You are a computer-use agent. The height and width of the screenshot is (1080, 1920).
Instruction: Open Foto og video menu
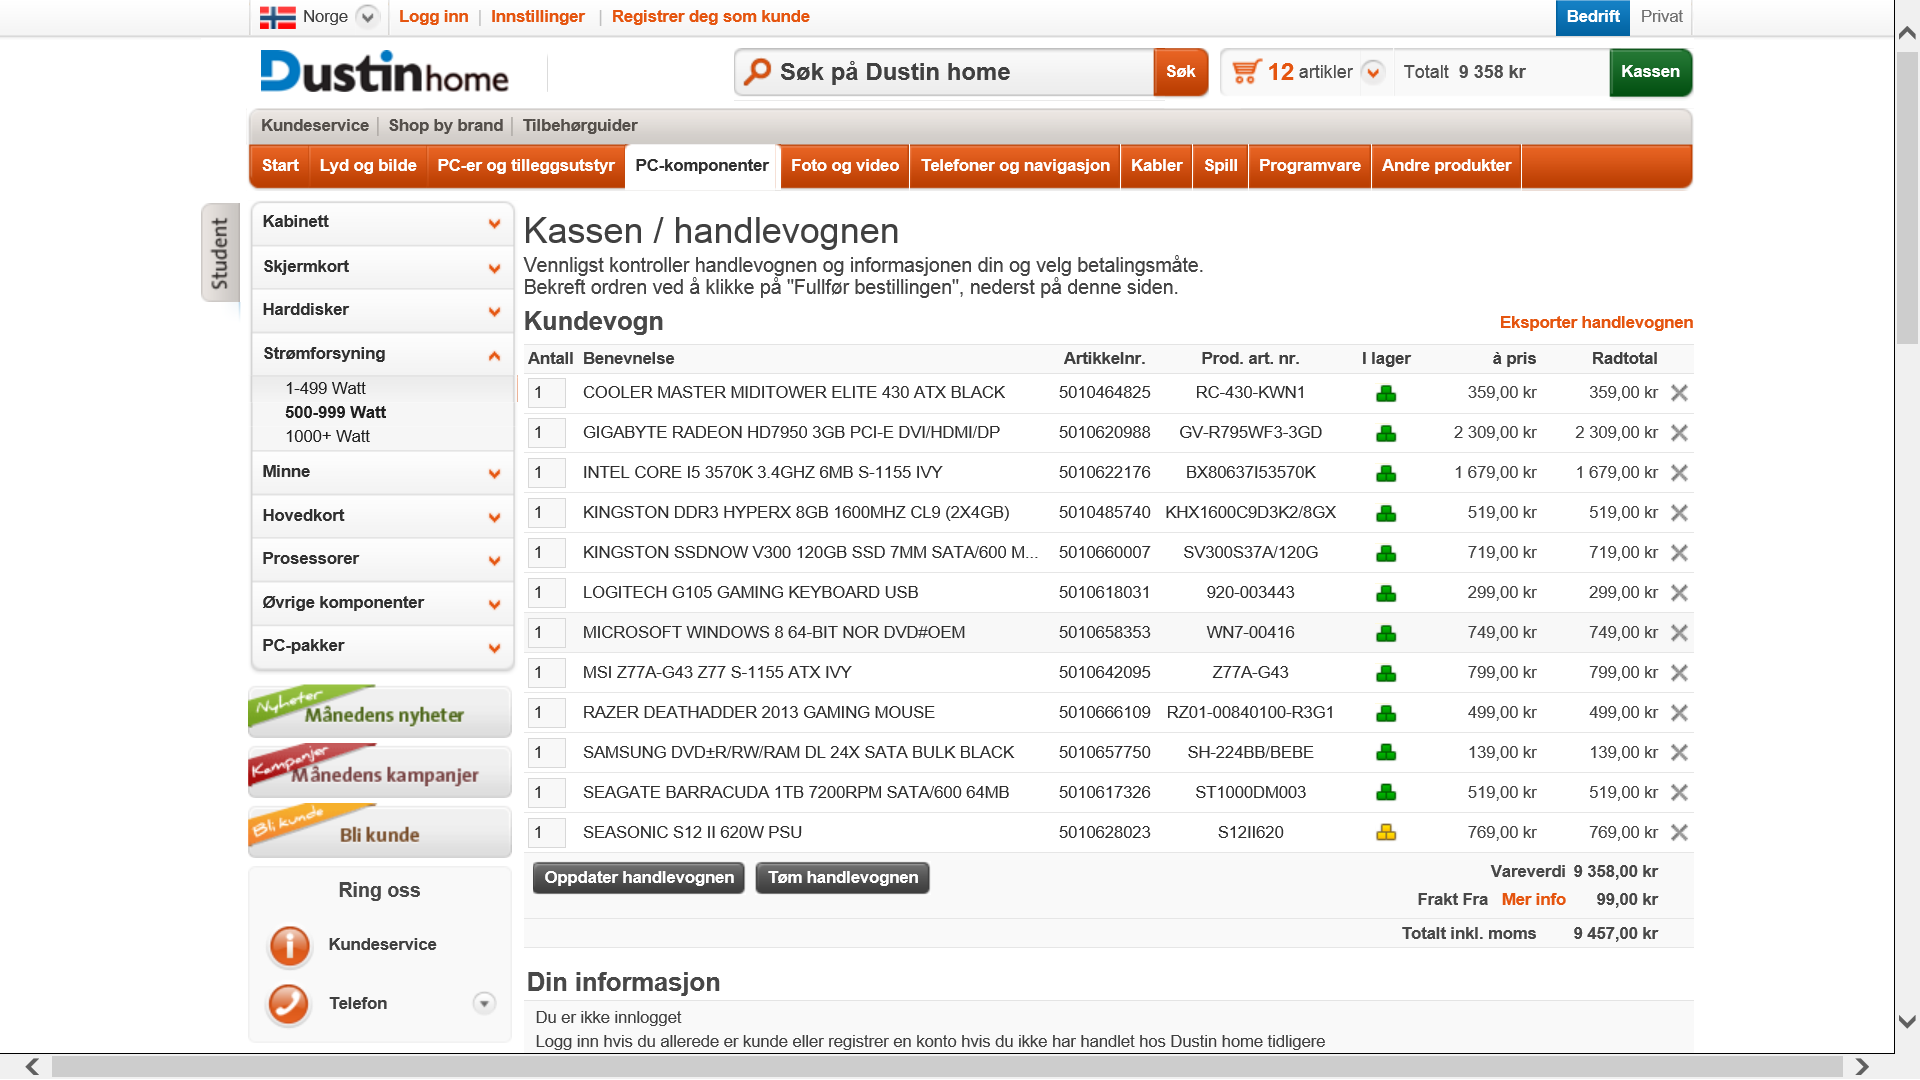pos(845,166)
